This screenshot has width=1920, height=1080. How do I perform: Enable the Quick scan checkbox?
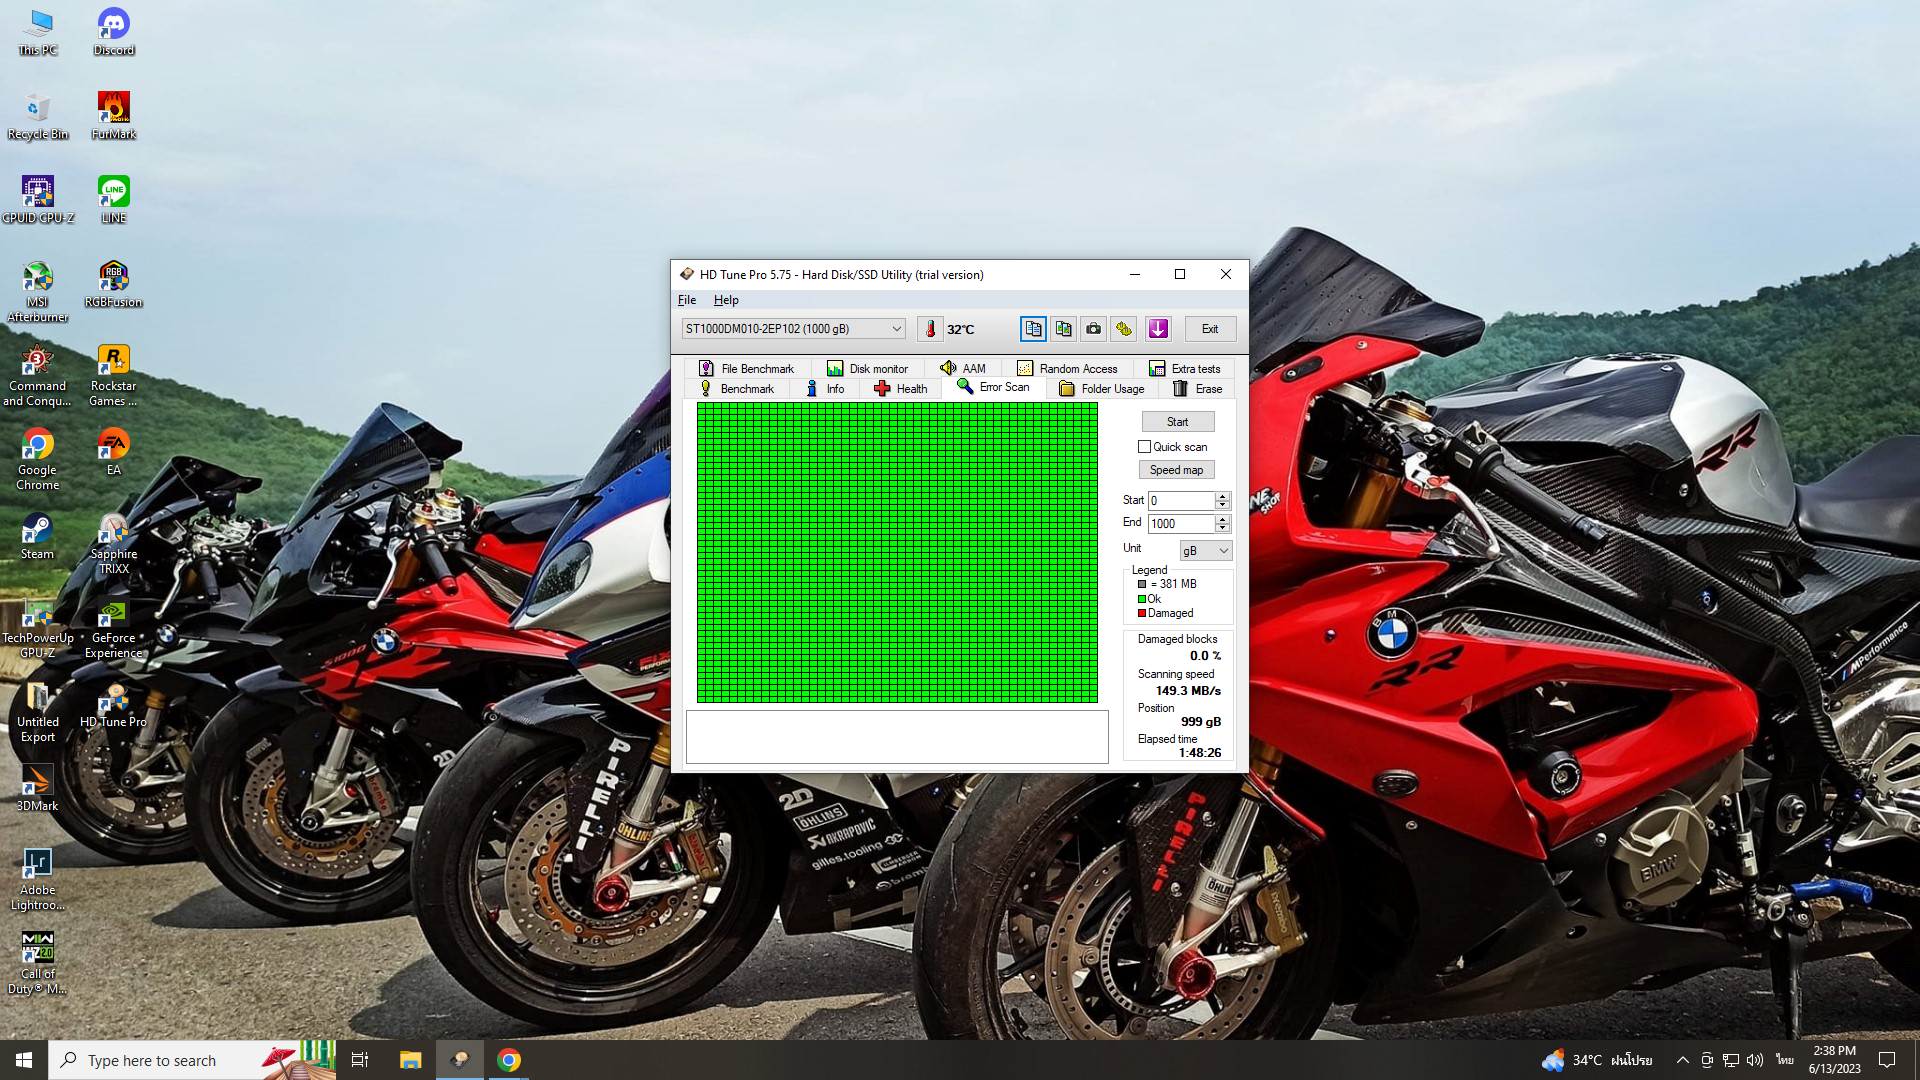[x=1144, y=447]
